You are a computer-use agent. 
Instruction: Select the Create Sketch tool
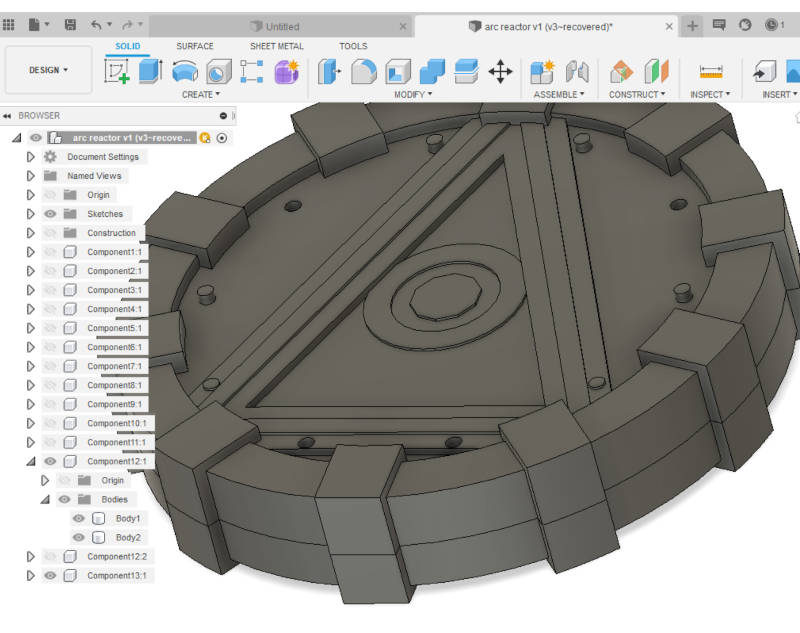(x=117, y=71)
